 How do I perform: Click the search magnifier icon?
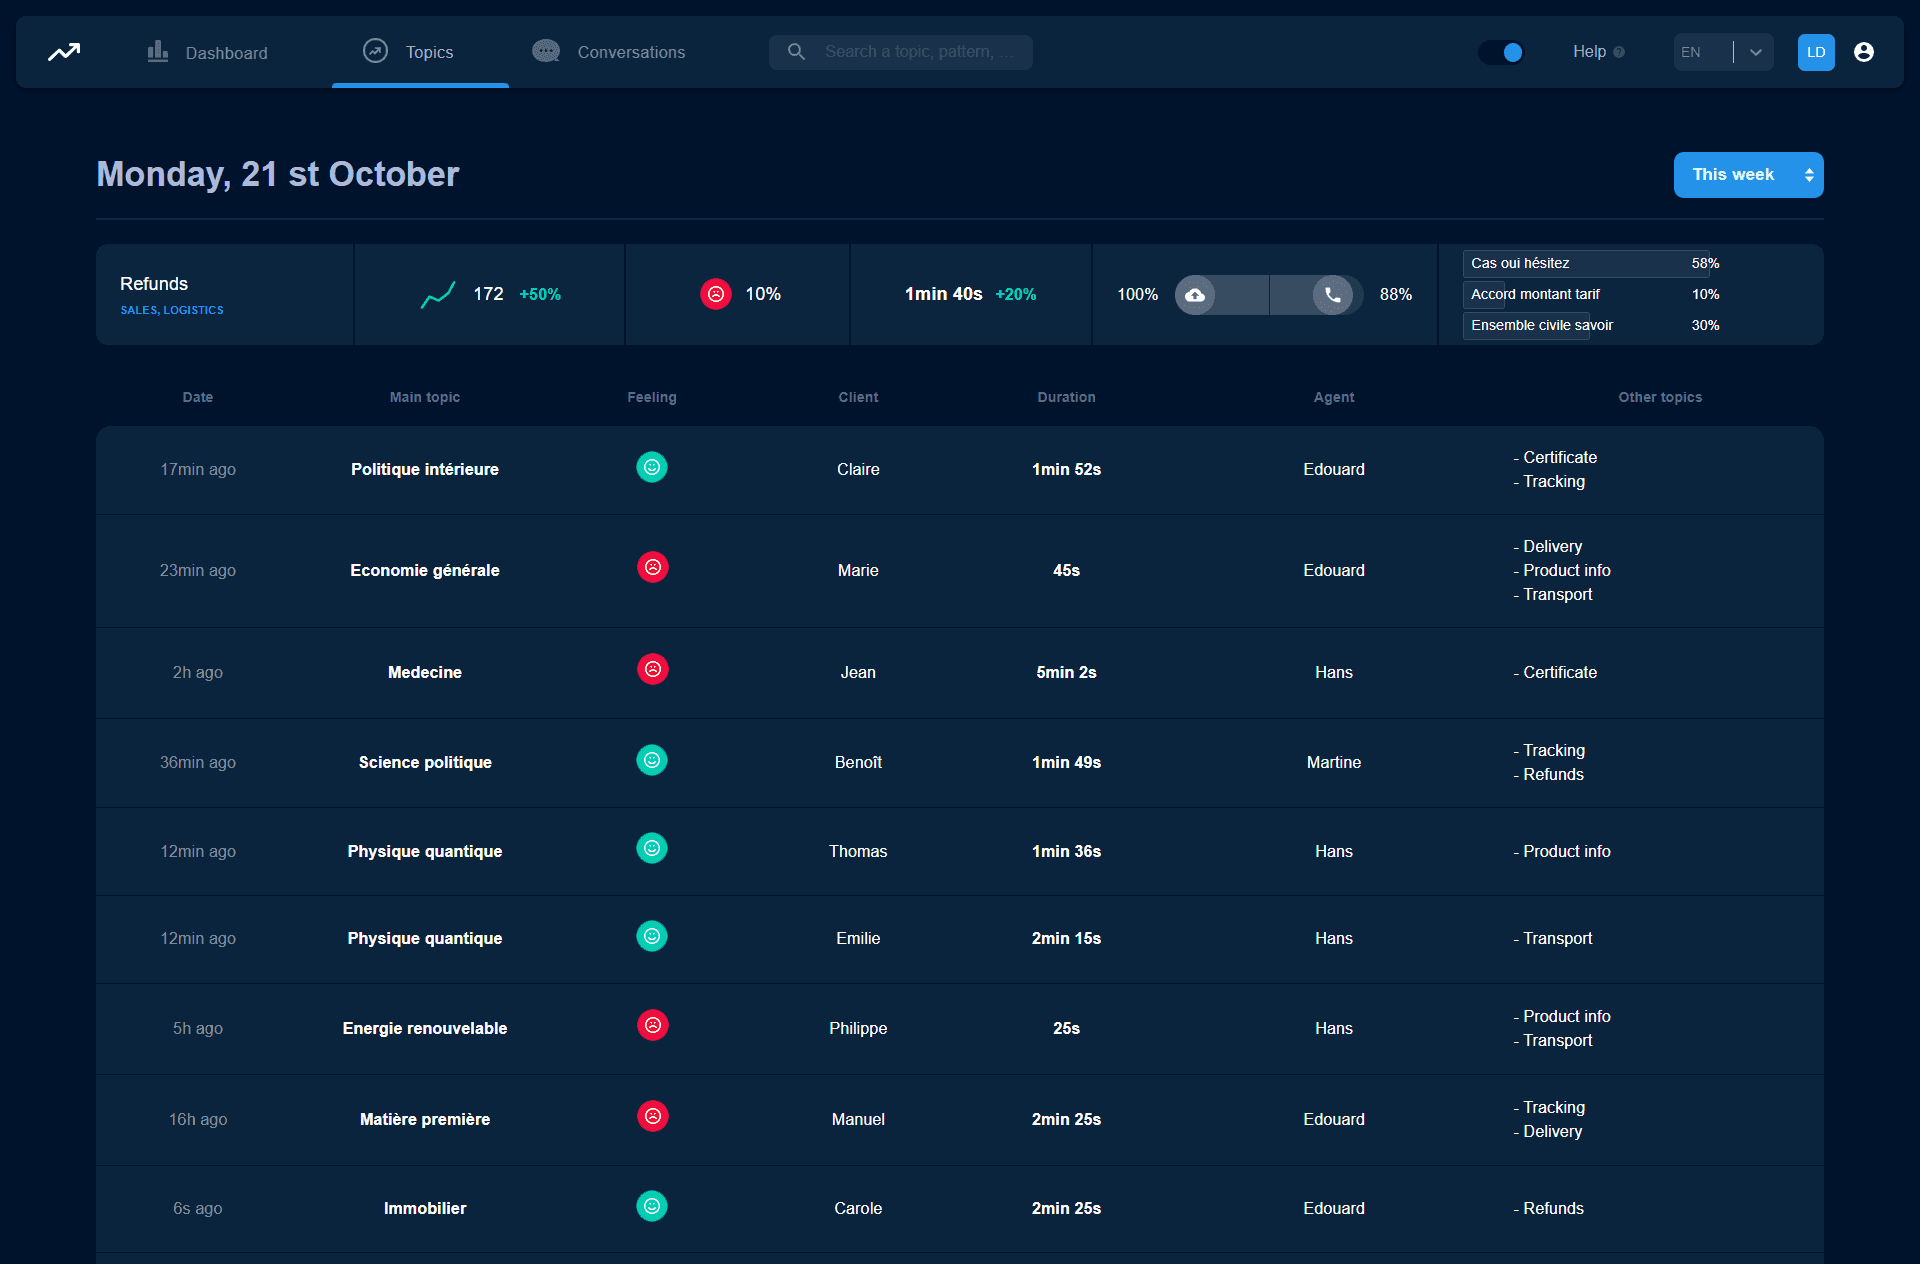(796, 51)
